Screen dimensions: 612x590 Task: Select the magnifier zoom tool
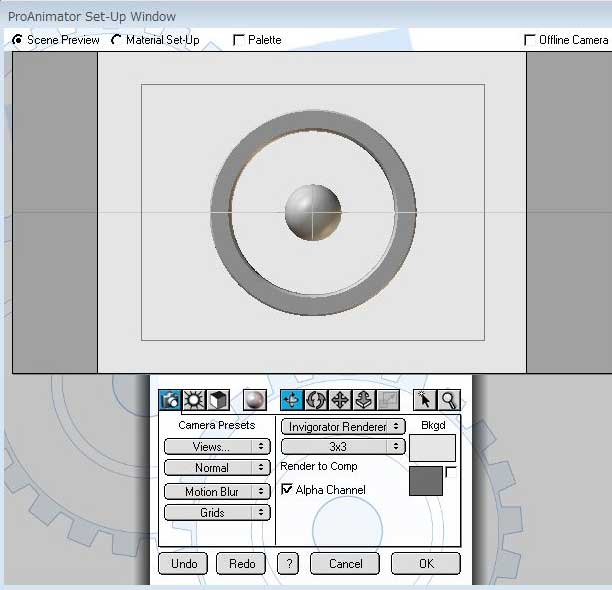449,400
